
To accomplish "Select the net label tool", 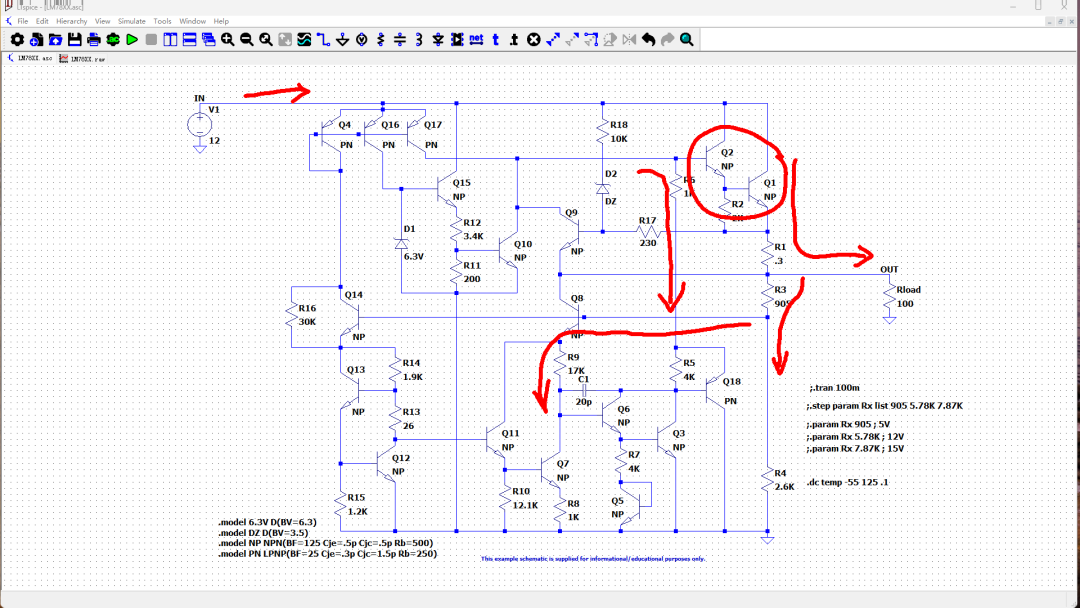I will [477, 40].
